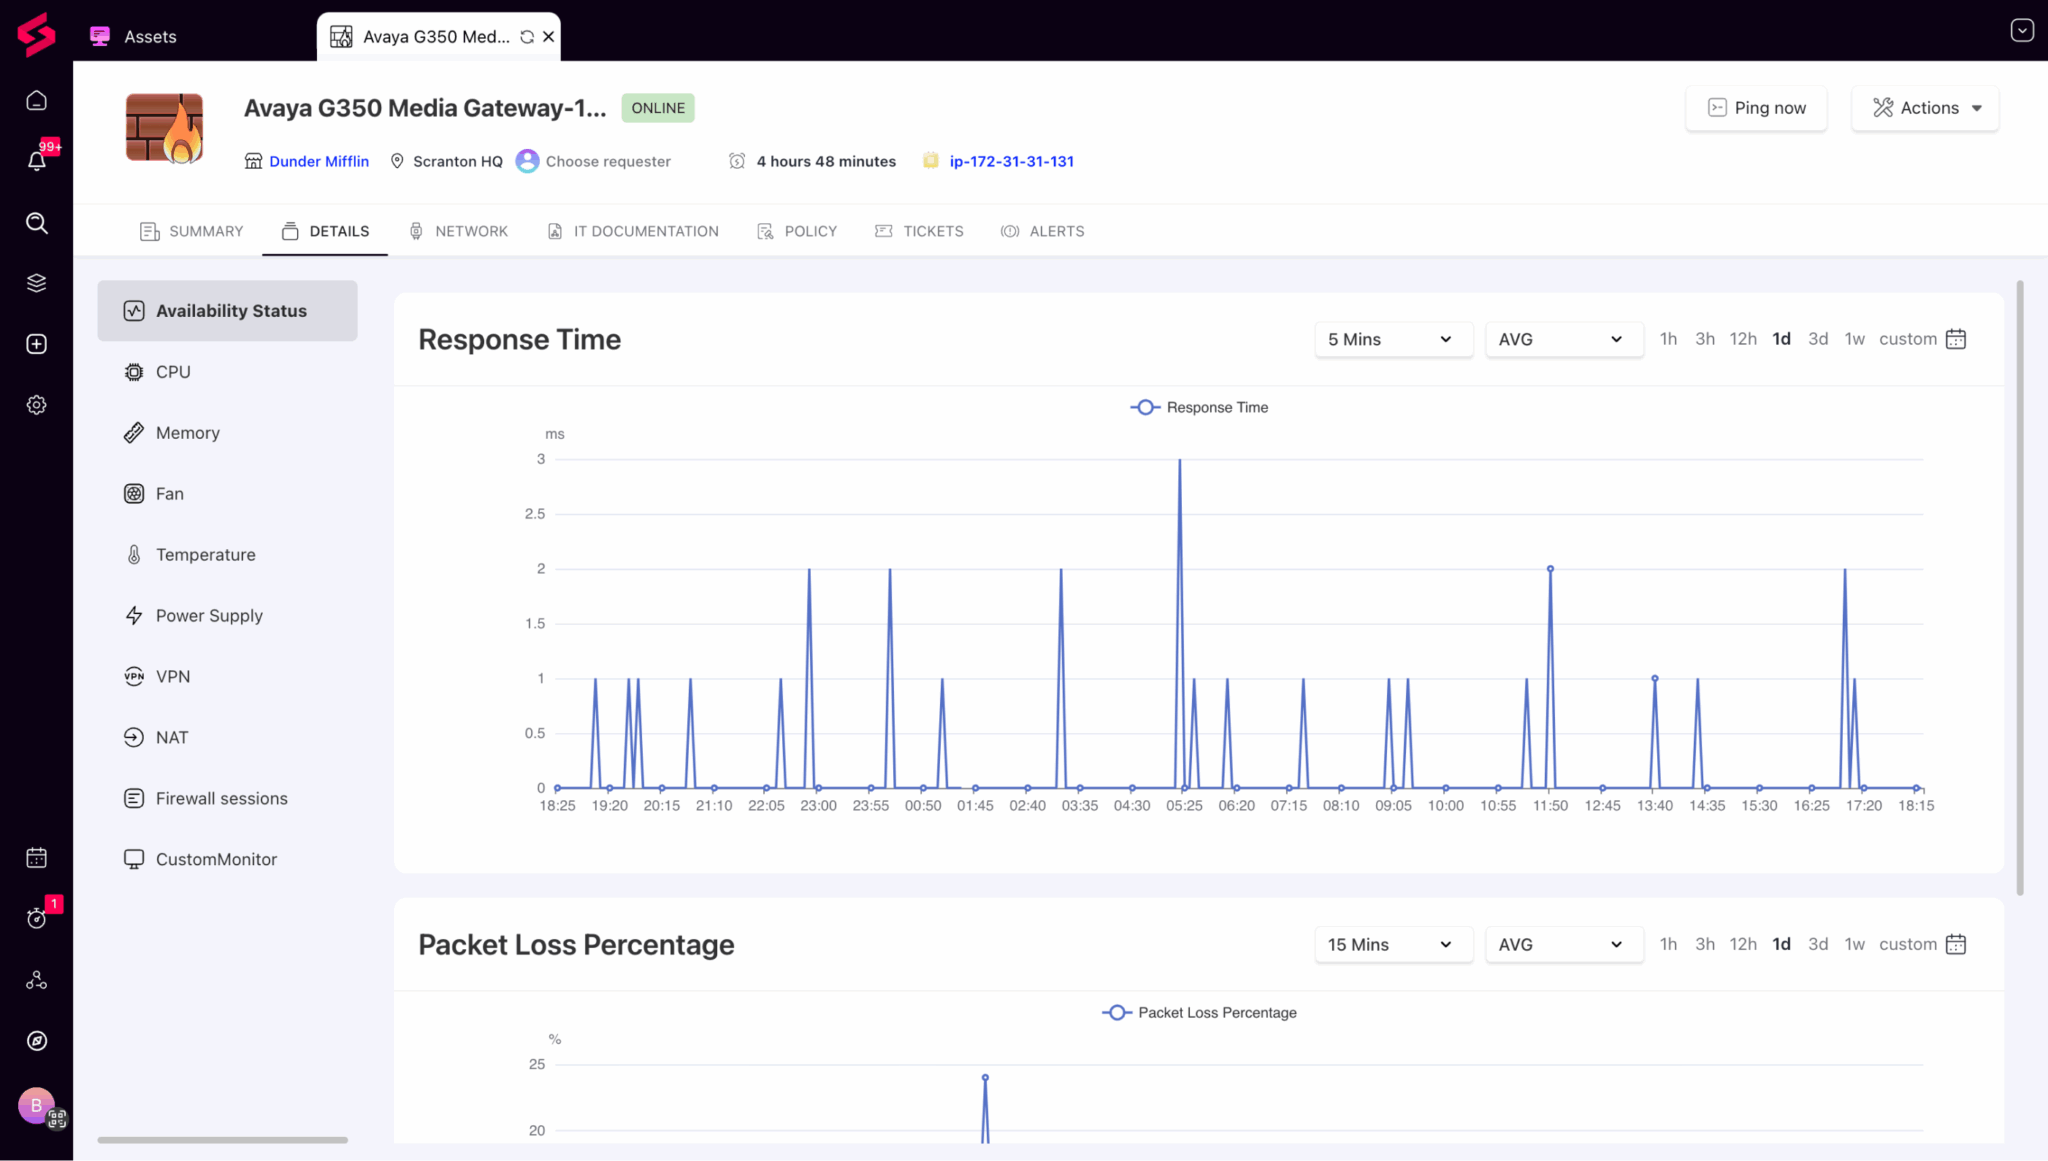Toggle Packet Loss Percentage legend series
2048x1161 pixels.
pos(1199,1013)
